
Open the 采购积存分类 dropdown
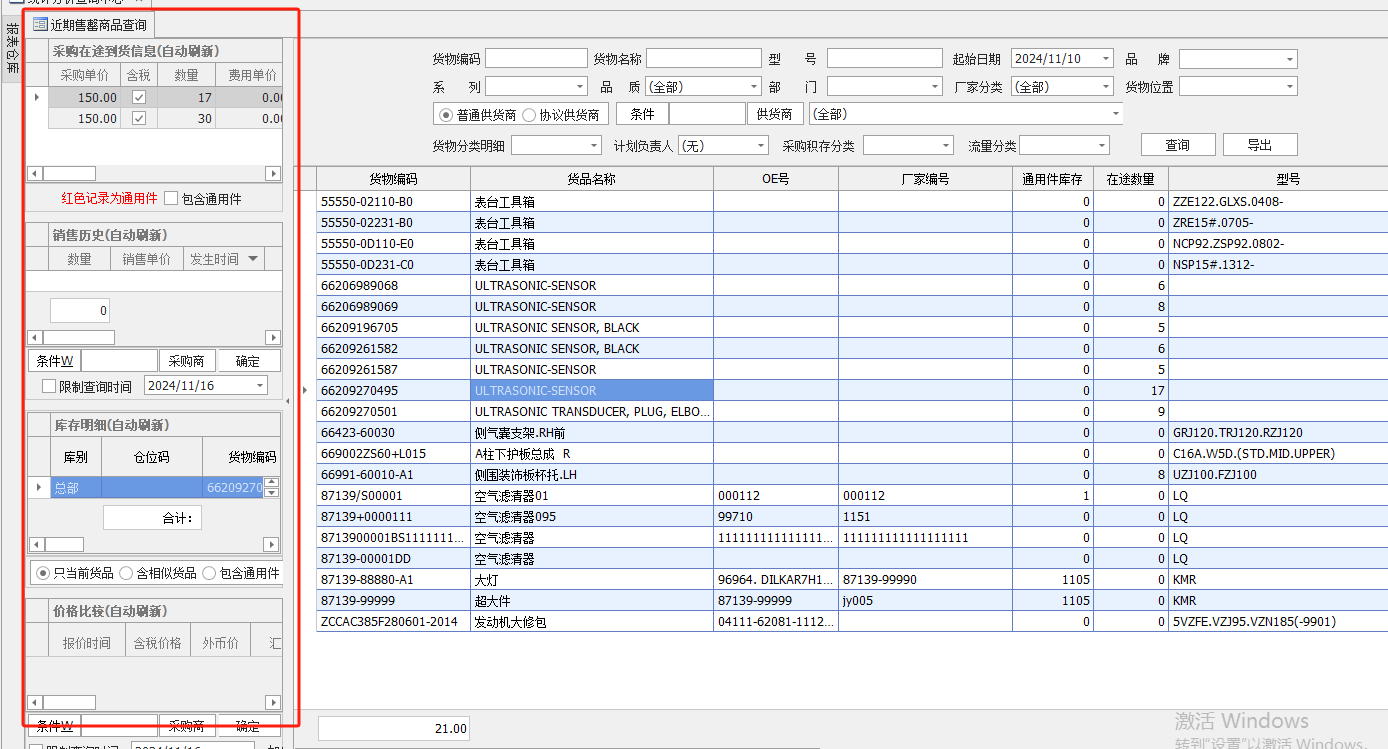[x=945, y=146]
